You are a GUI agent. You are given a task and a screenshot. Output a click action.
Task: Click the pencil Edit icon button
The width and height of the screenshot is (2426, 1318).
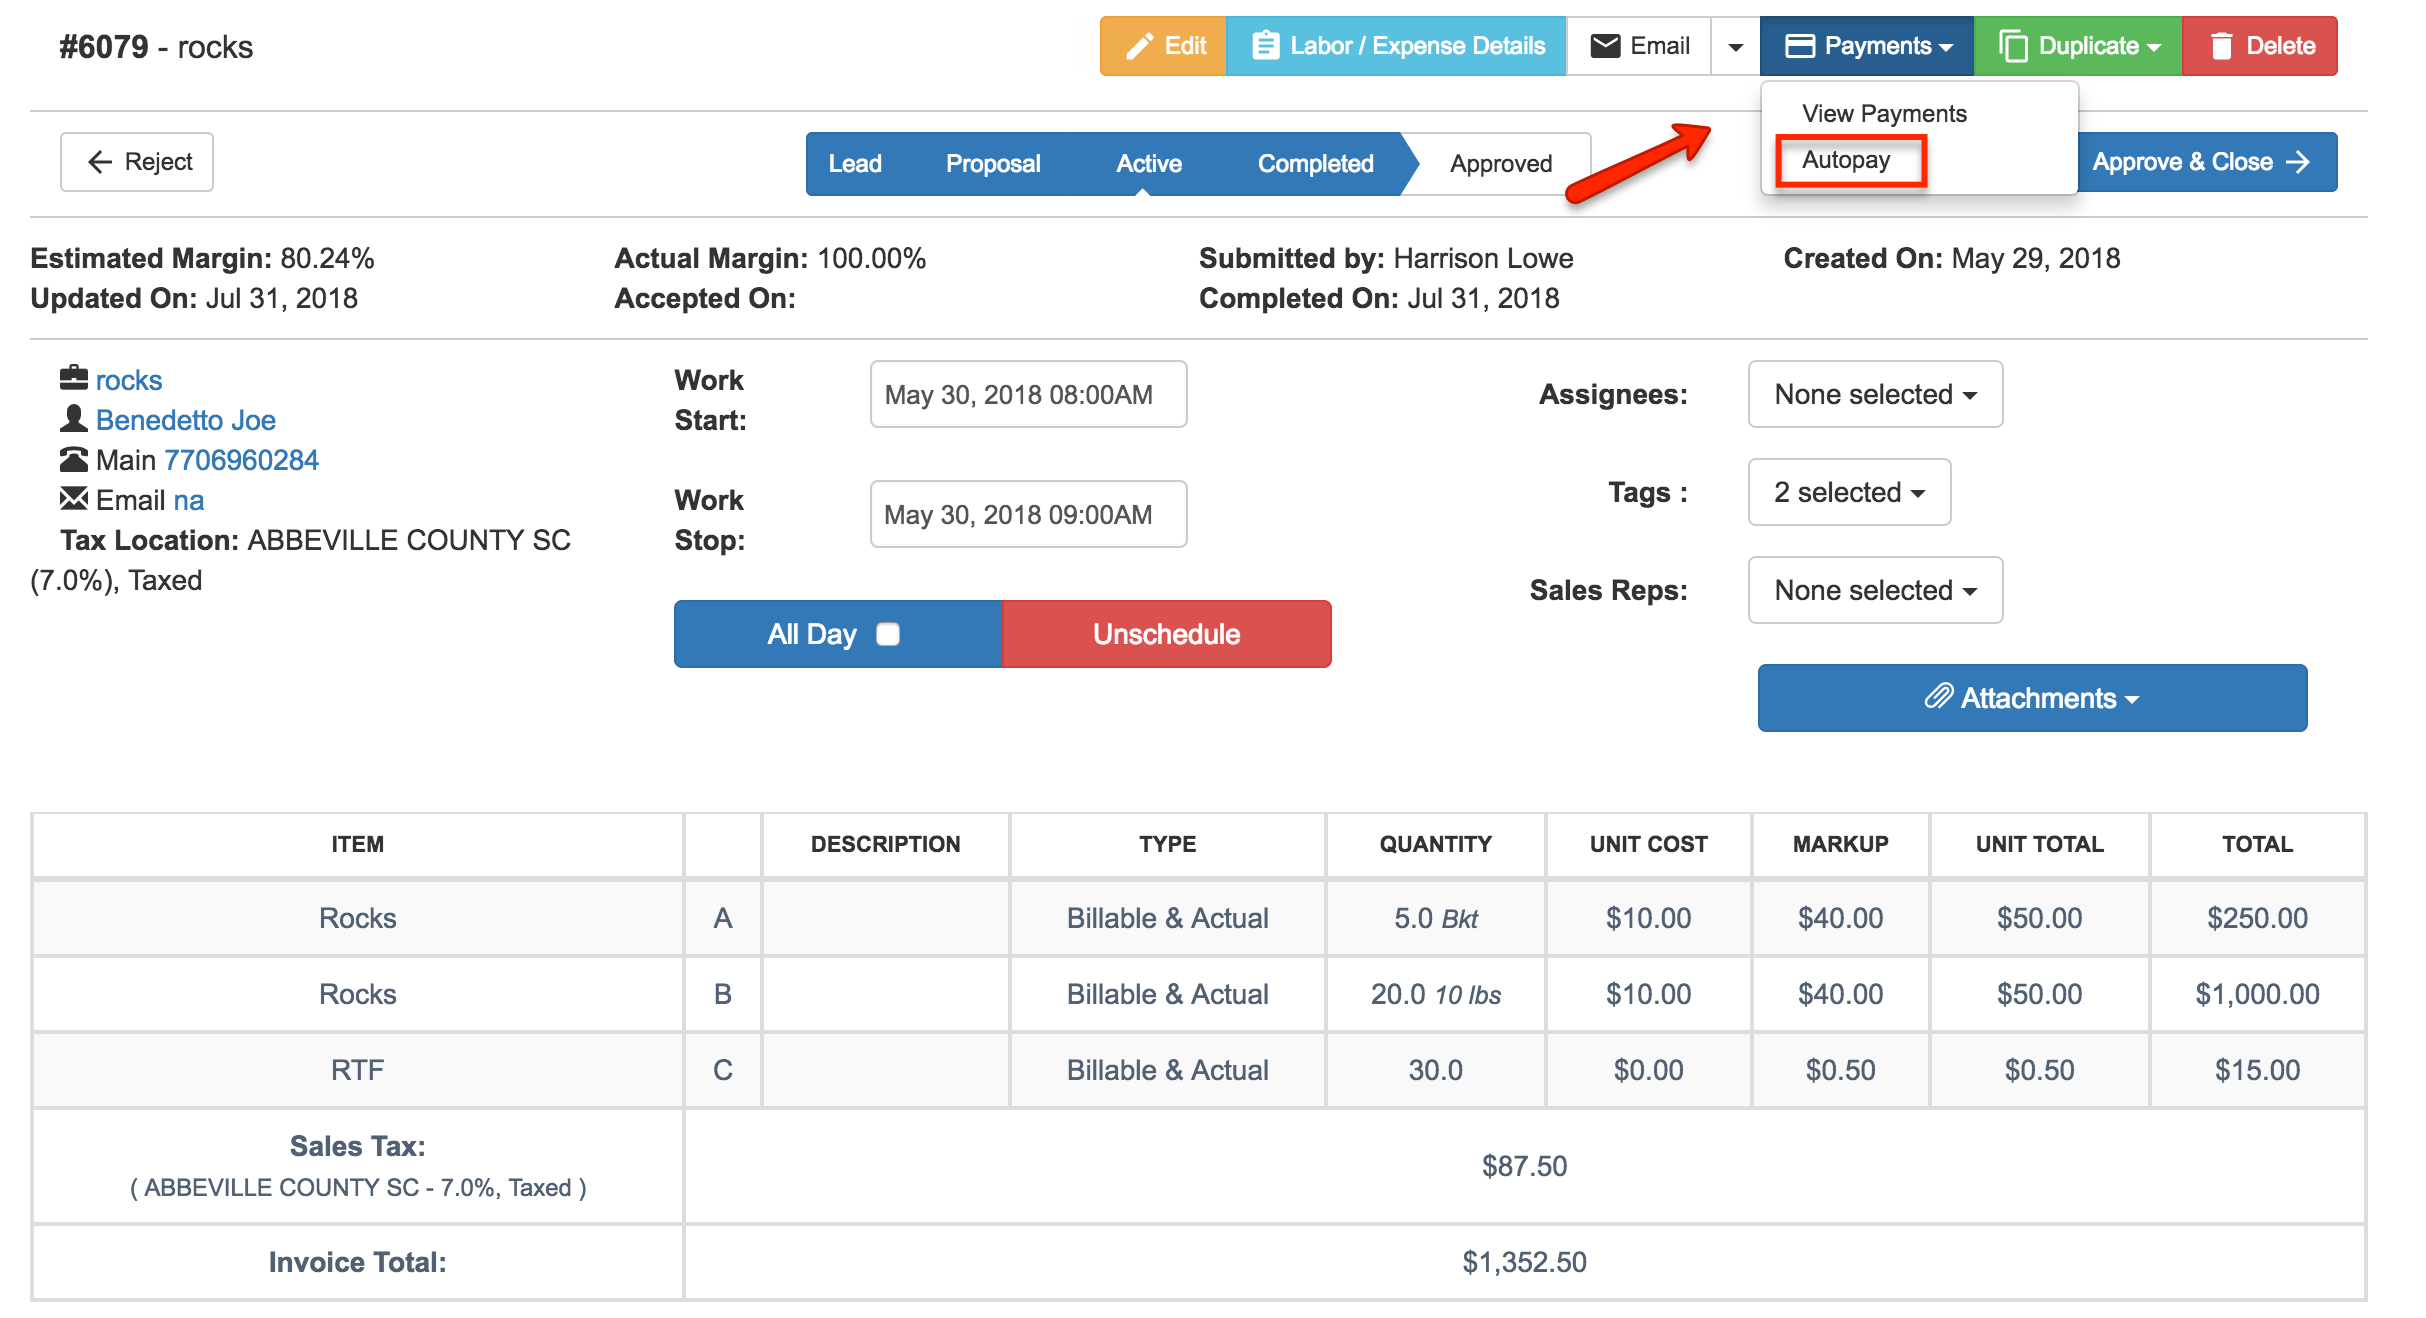[x=1139, y=47]
